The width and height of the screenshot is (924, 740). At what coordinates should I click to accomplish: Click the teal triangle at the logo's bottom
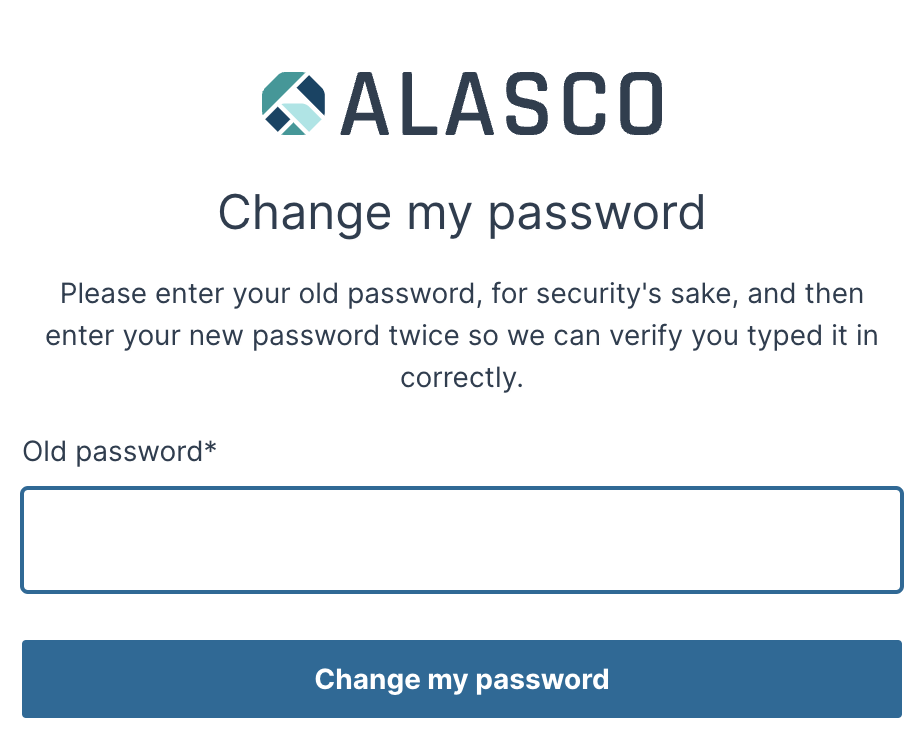pyautogui.click(x=293, y=129)
